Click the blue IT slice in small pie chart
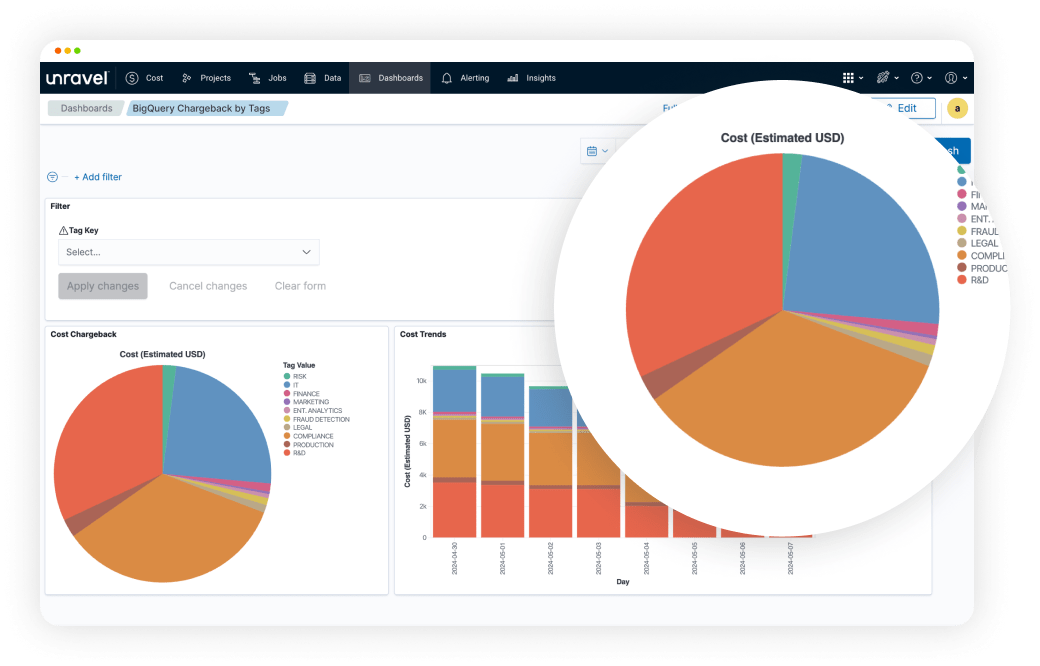Image resolution: width=1040 pixels, height=666 pixels. tap(220, 425)
